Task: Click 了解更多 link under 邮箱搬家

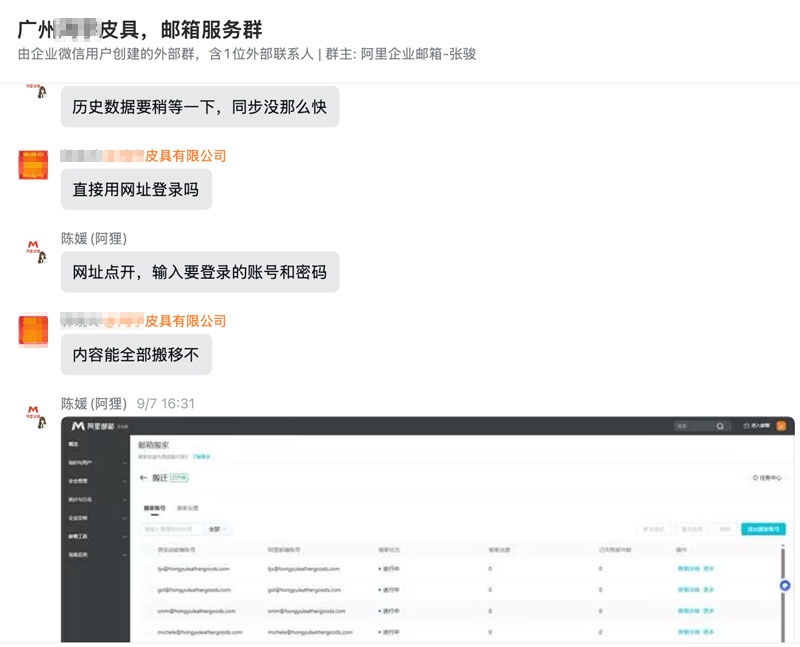Action: pyautogui.click(x=202, y=457)
